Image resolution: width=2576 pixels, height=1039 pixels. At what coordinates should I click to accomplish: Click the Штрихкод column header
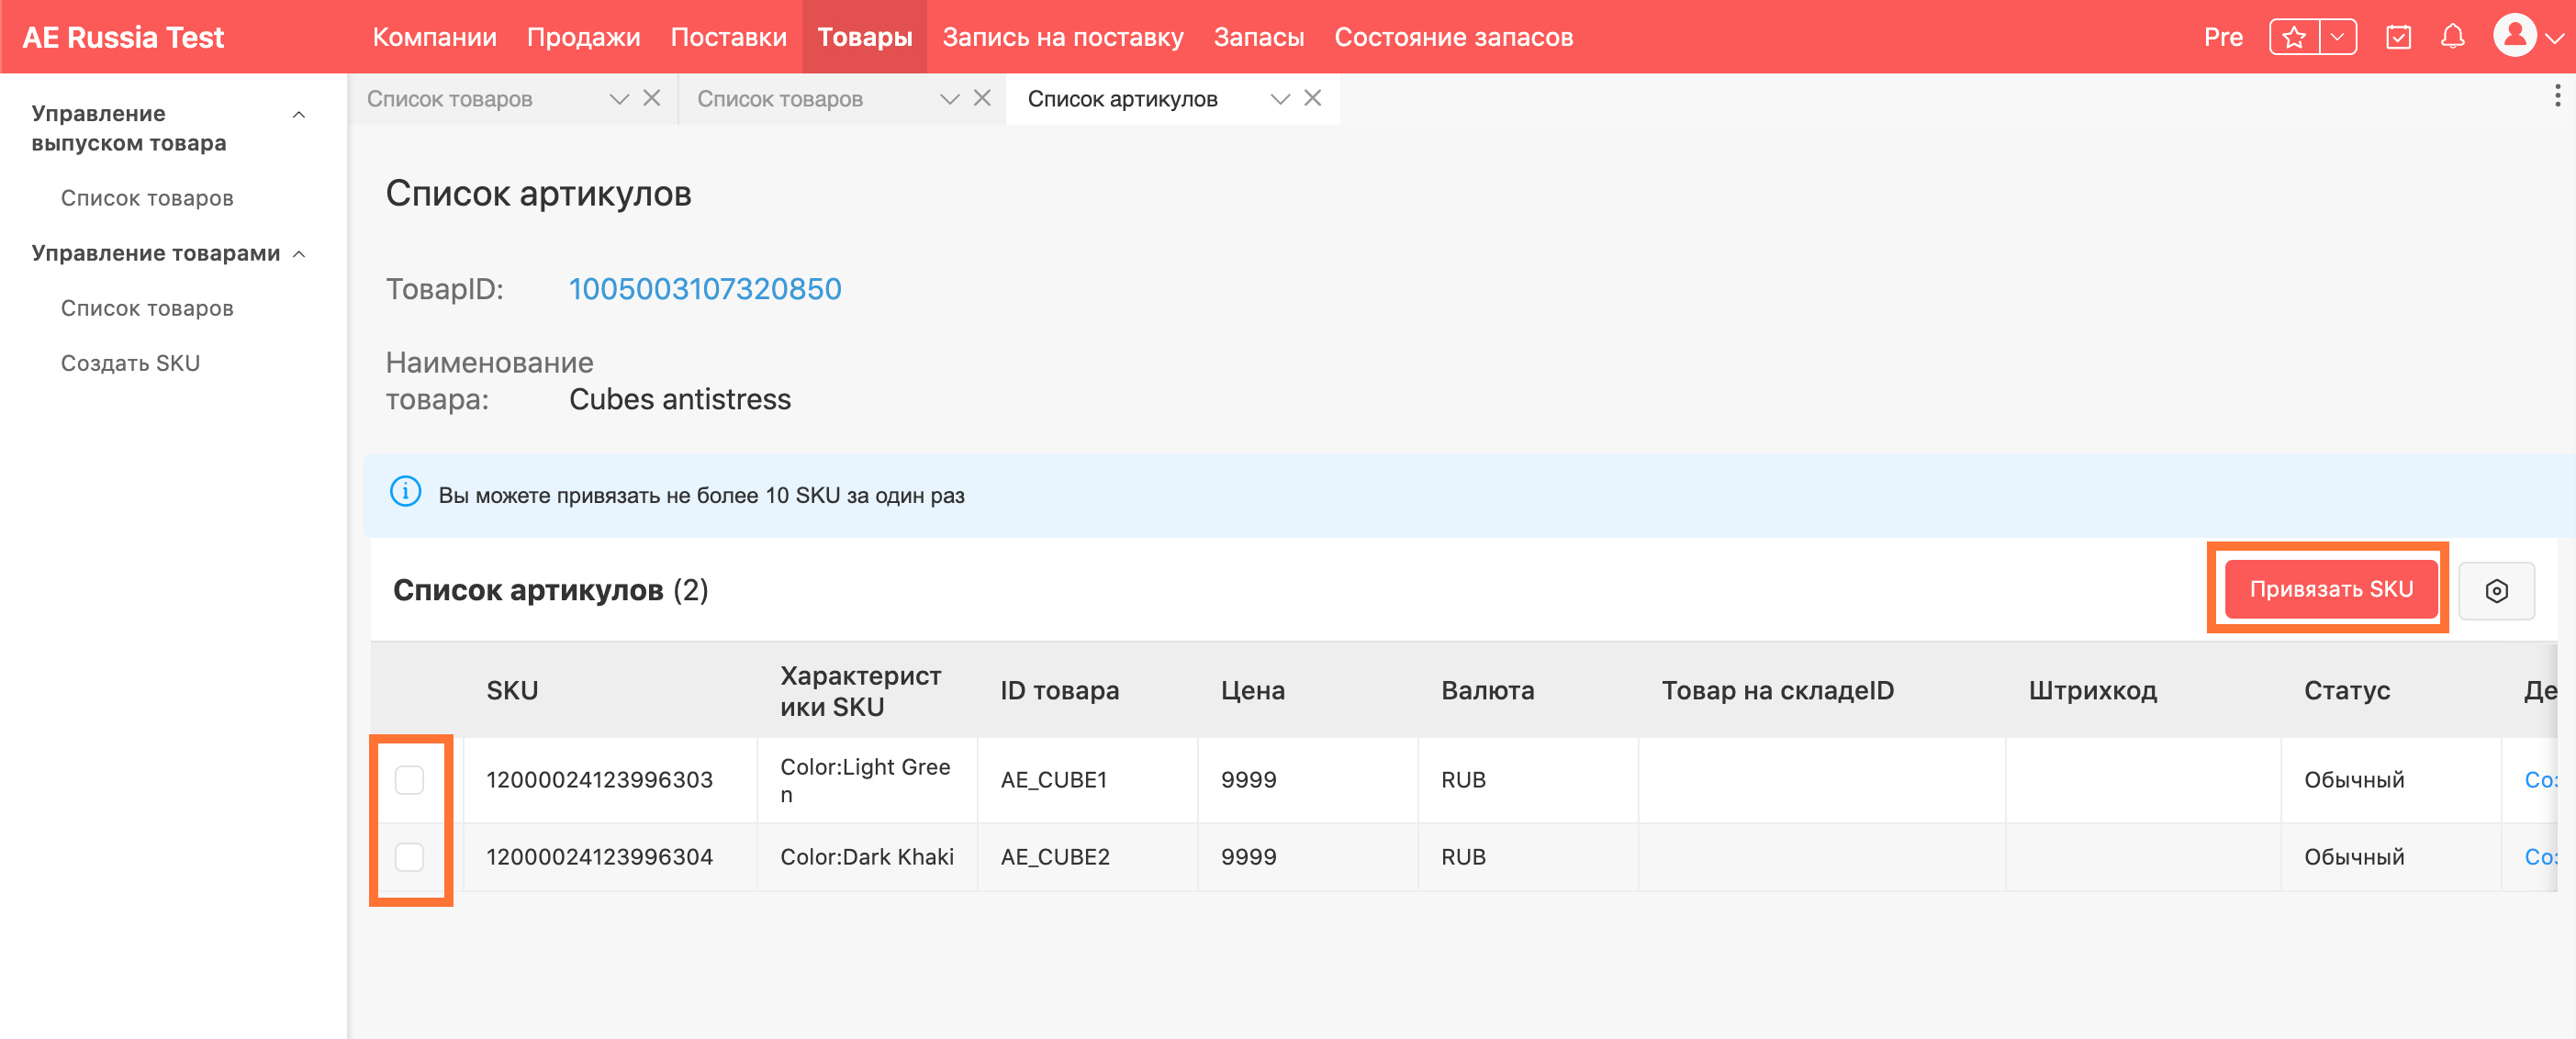(x=2092, y=690)
